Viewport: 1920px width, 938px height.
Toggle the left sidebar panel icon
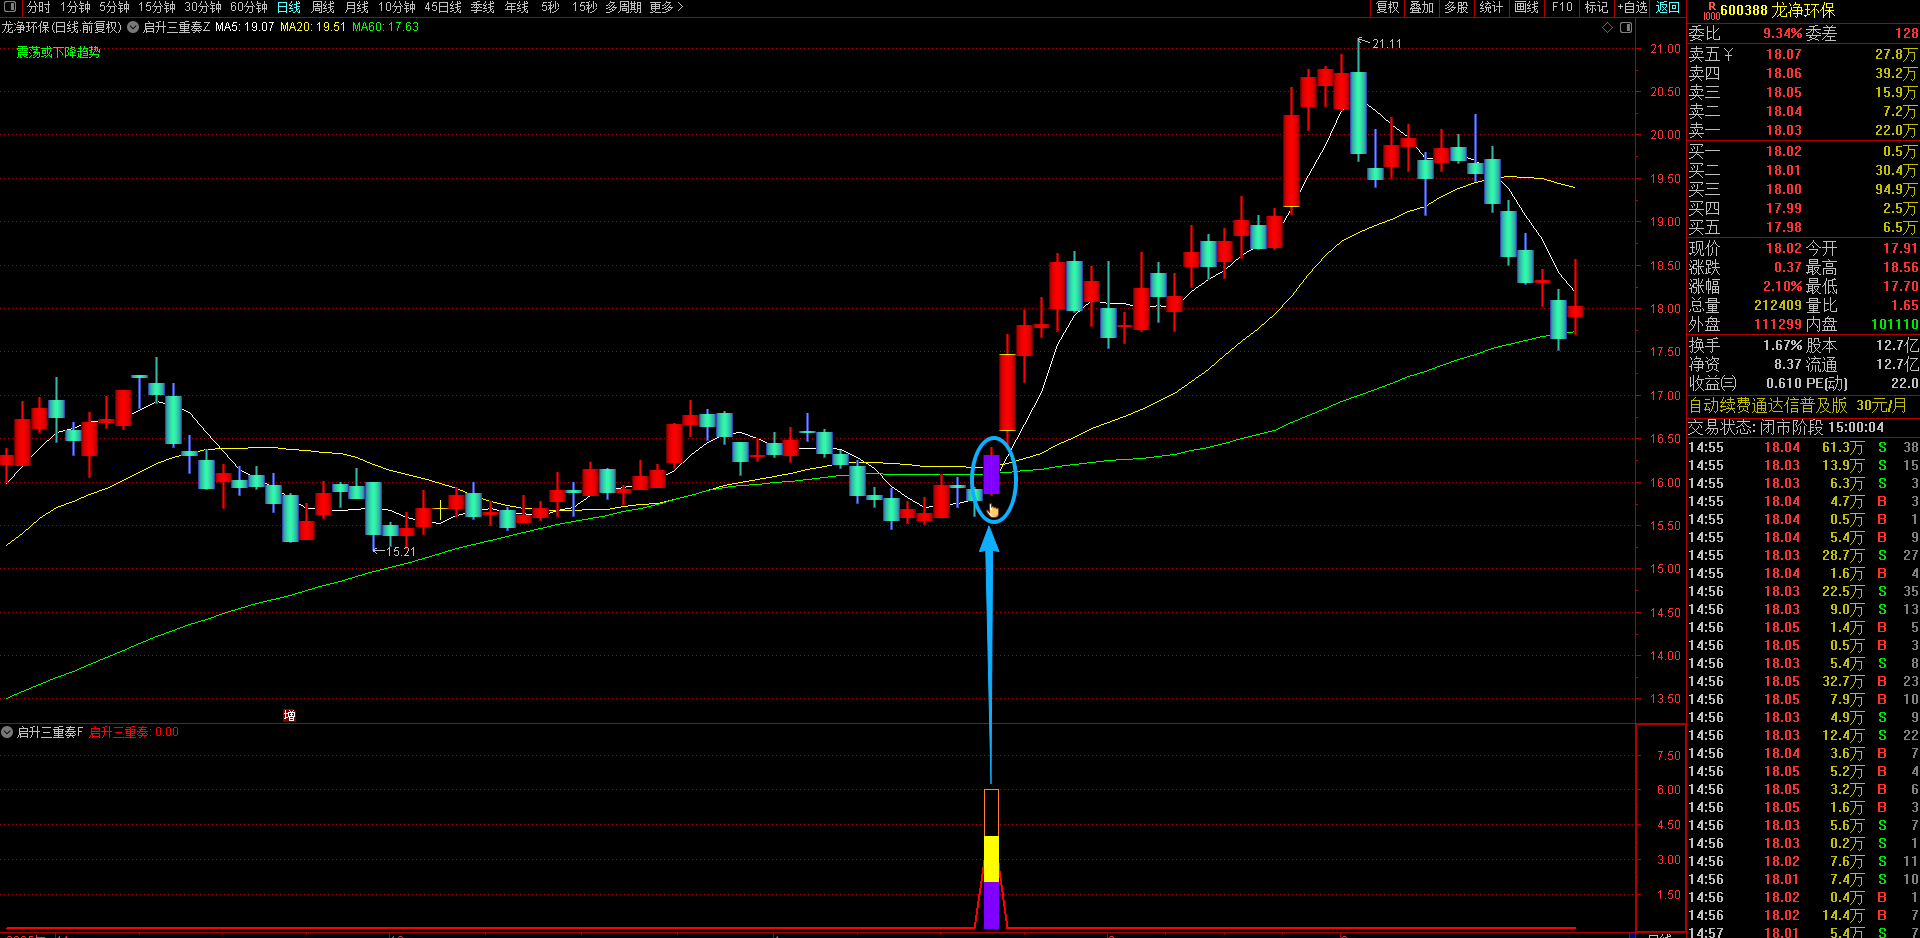click(10, 7)
